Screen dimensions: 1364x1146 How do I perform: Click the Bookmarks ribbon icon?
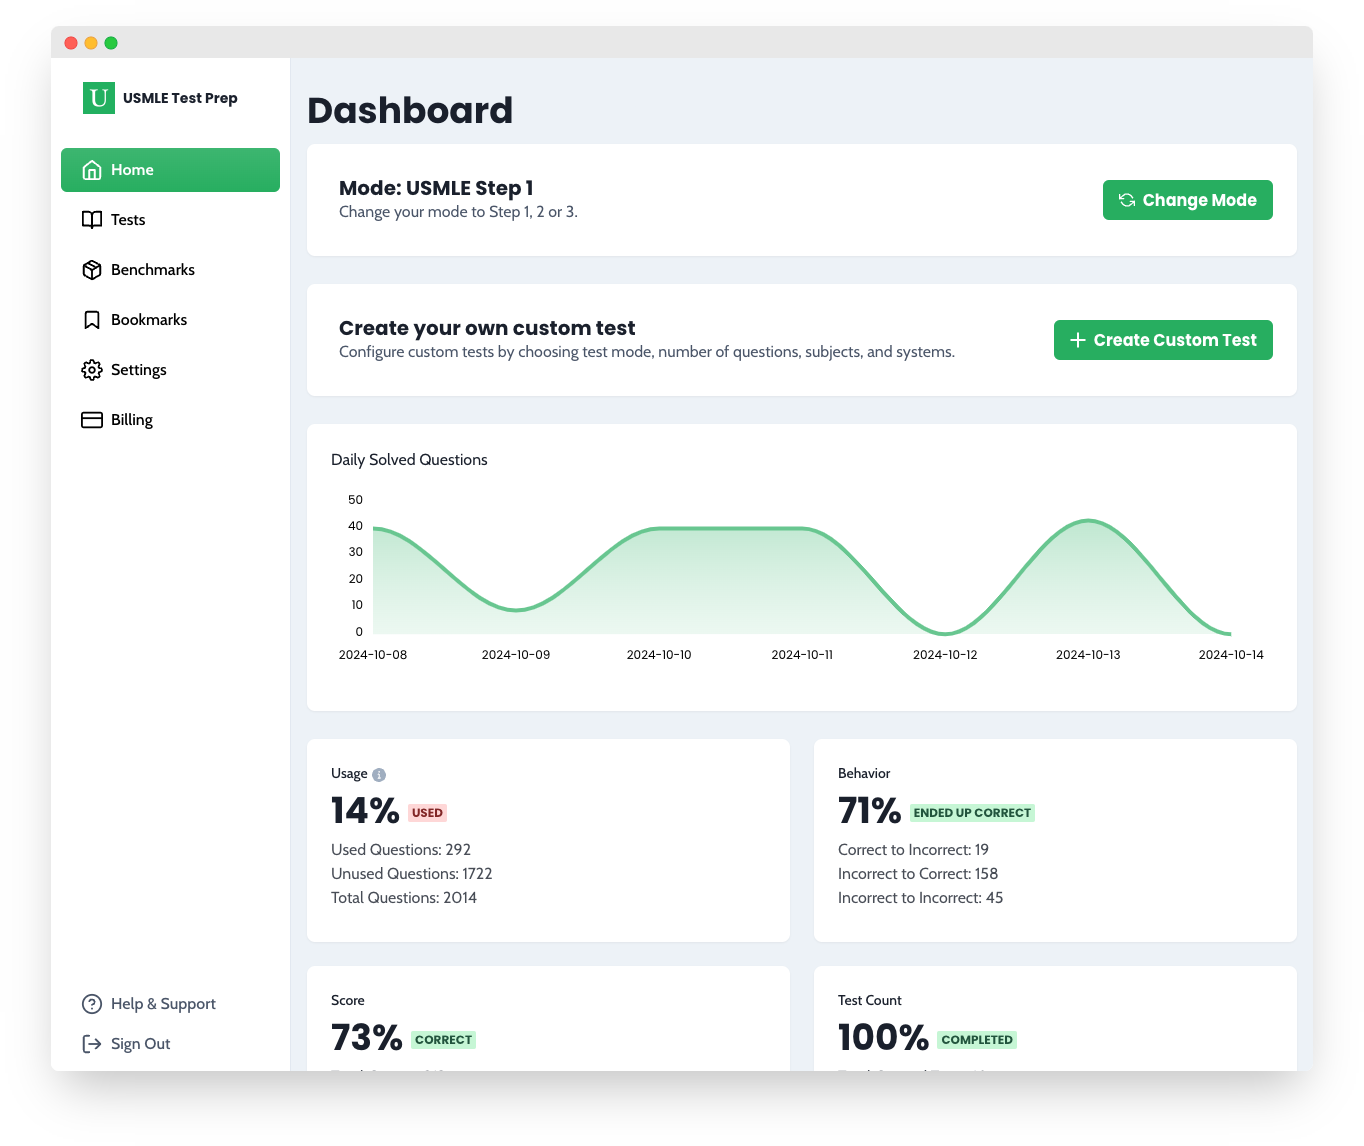pos(92,320)
